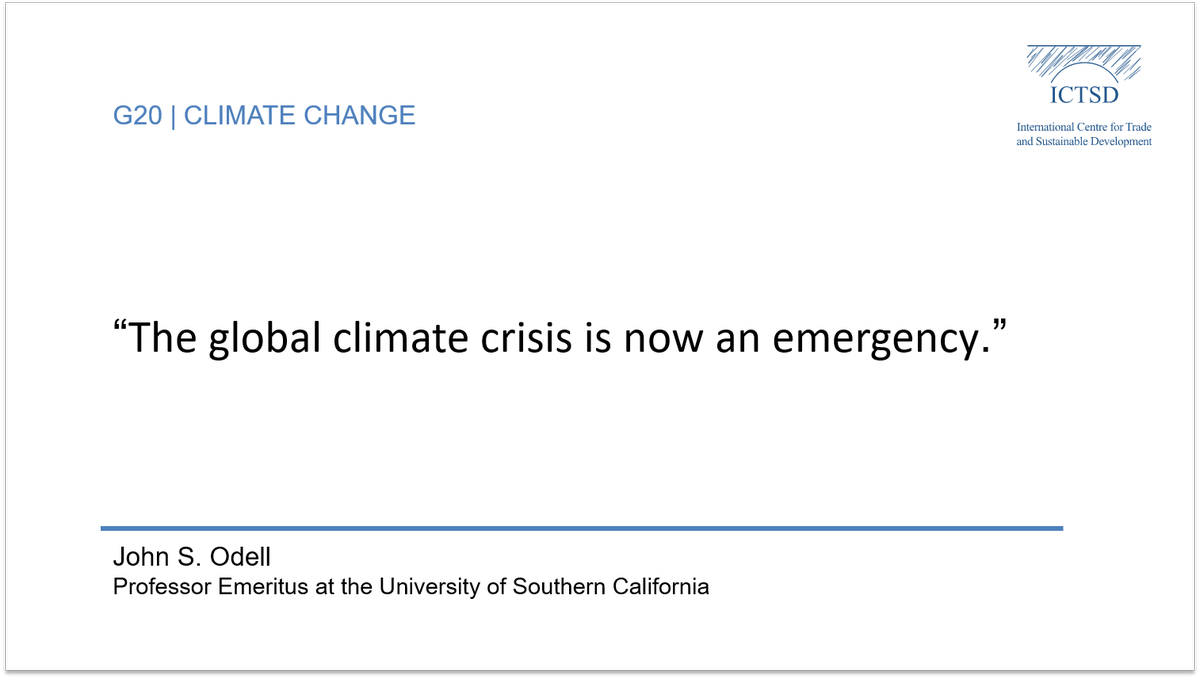Click "University of Southern California" text
The image size is (1200, 679).
(x=544, y=586)
